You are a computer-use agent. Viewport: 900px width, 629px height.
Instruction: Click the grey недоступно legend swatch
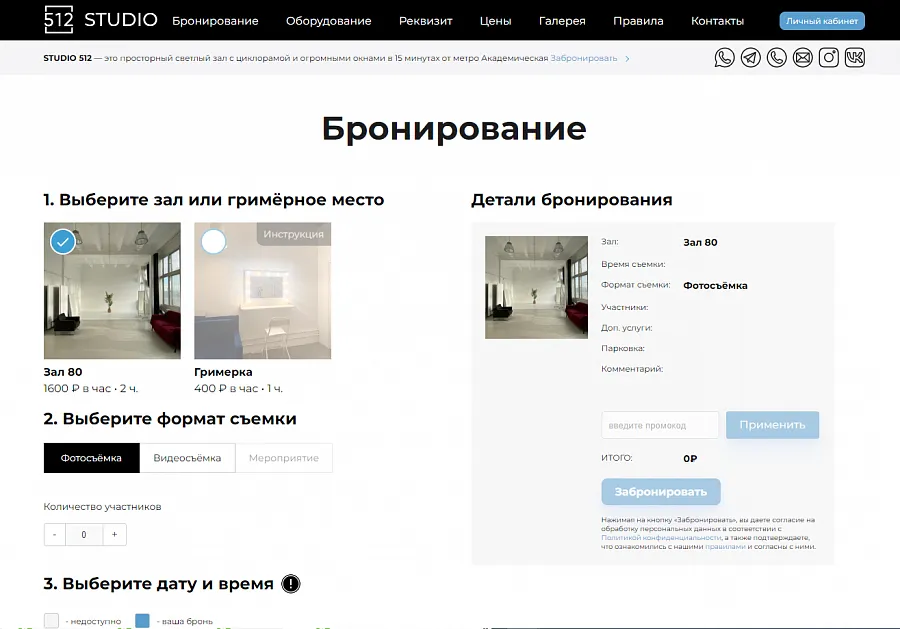pos(51,620)
